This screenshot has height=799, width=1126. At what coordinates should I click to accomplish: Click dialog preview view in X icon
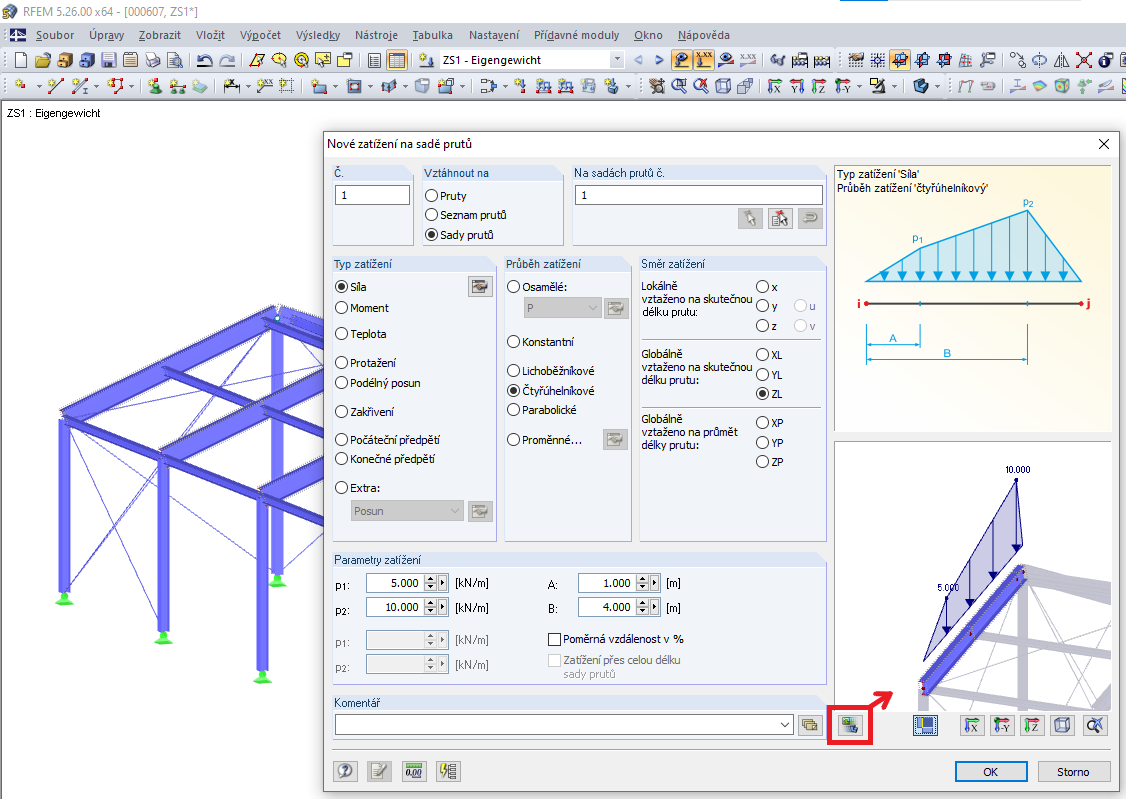972,725
